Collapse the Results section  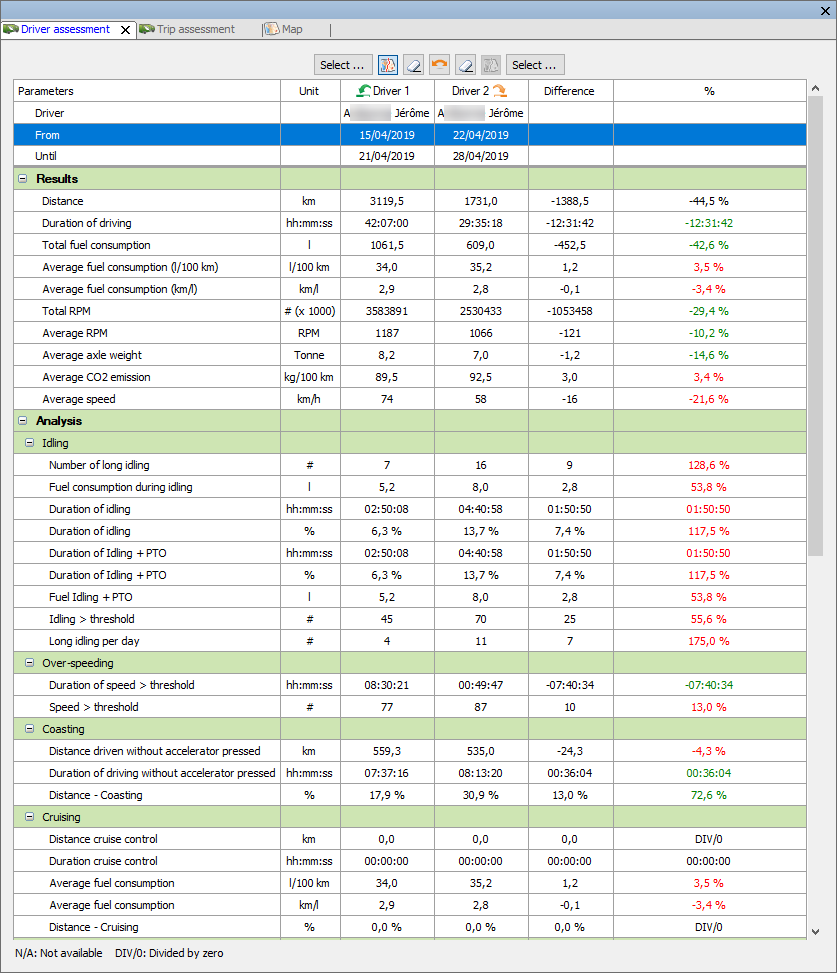point(22,179)
